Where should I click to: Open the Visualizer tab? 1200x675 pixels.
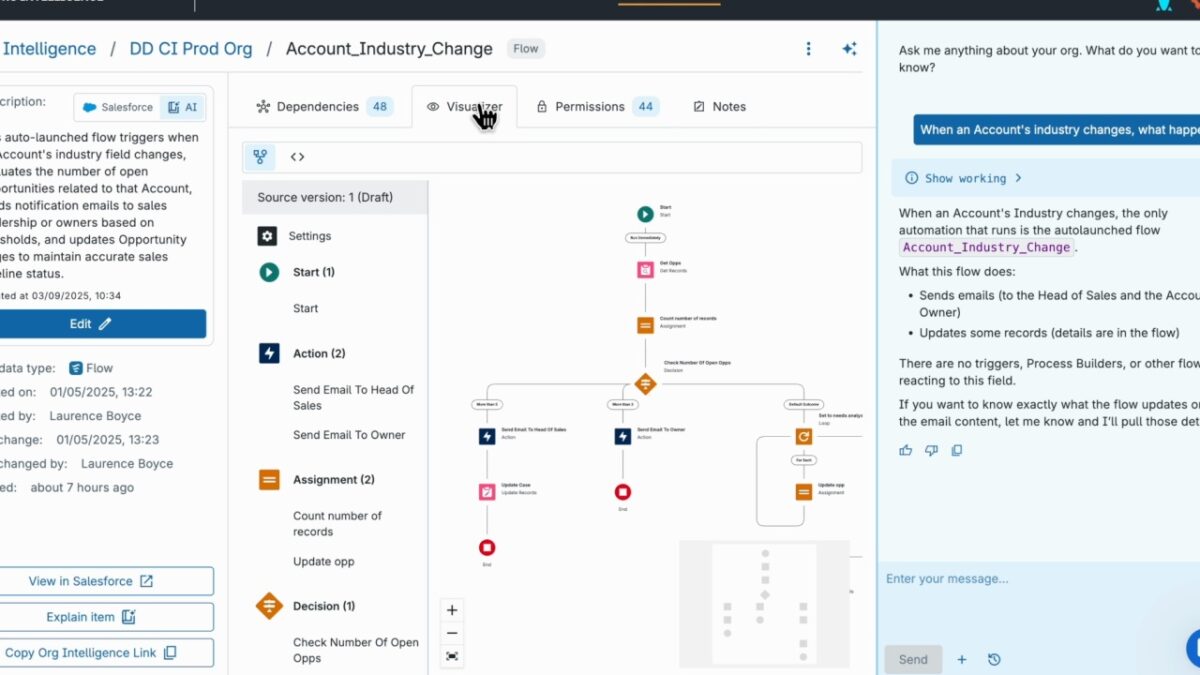click(464, 107)
